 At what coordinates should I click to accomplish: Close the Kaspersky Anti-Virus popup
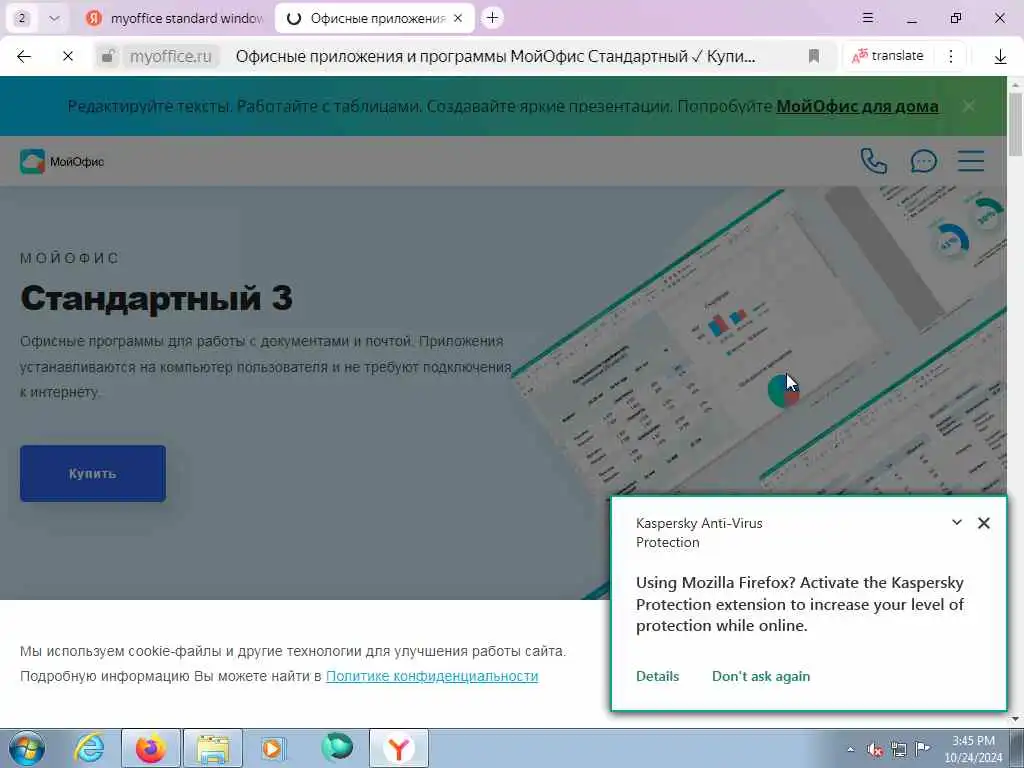[984, 523]
